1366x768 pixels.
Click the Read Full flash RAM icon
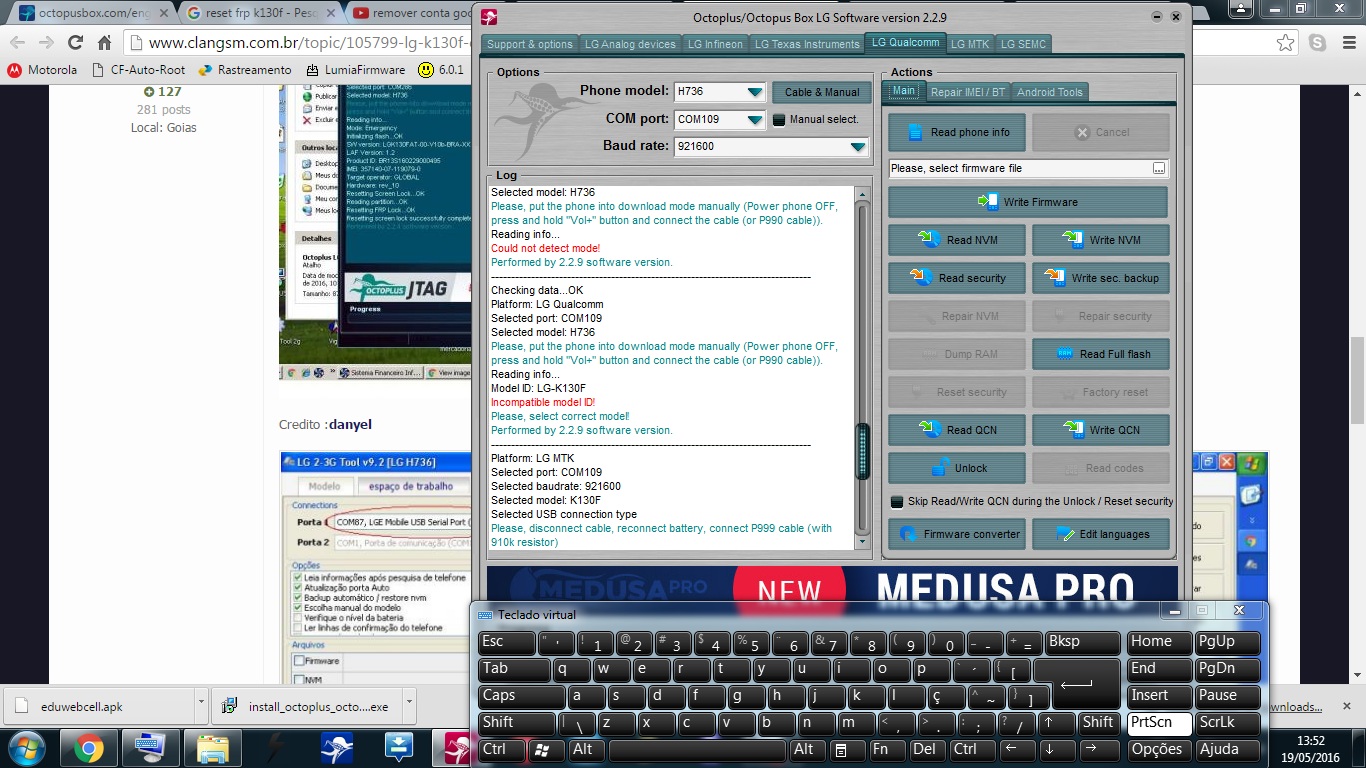click(x=1064, y=354)
